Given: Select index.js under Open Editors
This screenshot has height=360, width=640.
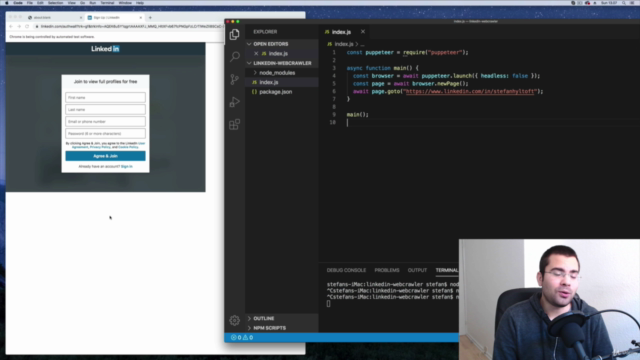Looking at the screenshot, I should [278, 53].
